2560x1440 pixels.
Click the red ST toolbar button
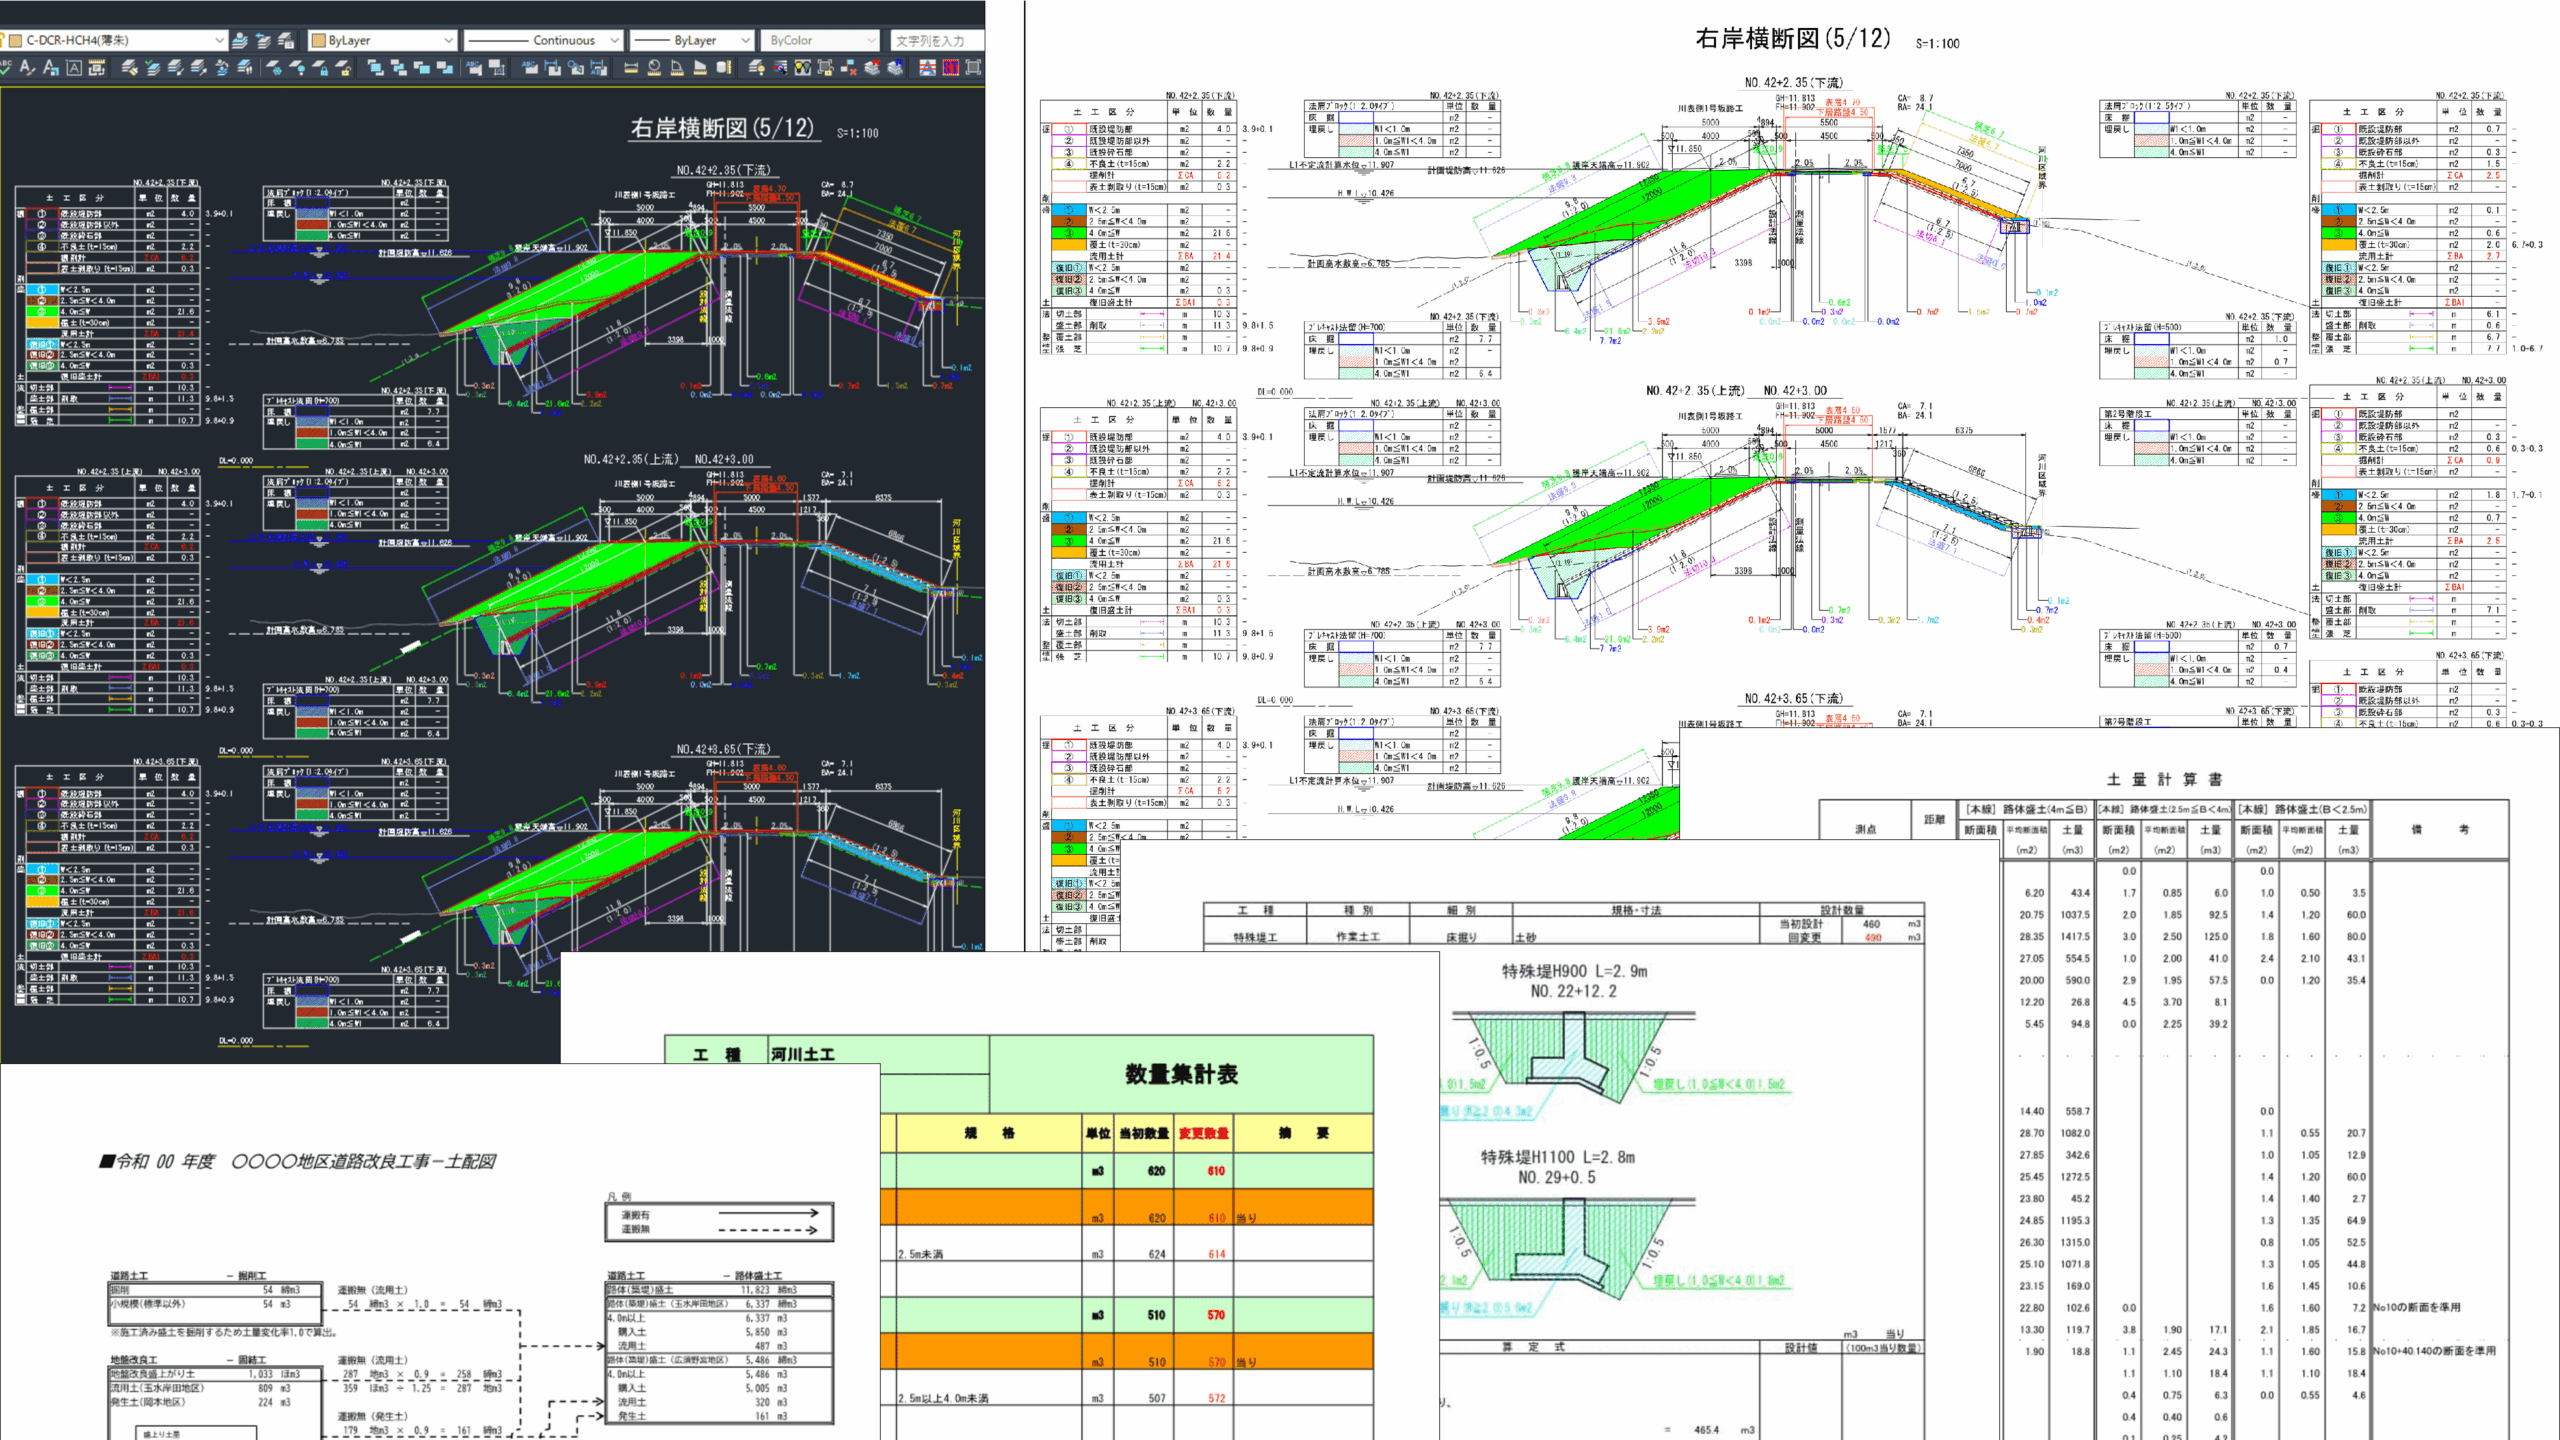point(950,67)
